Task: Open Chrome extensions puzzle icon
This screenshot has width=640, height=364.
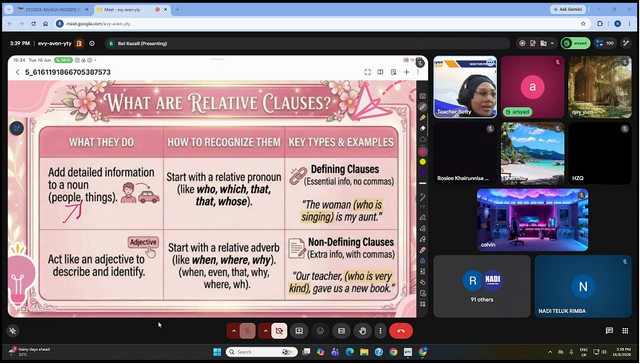Action: [600, 24]
